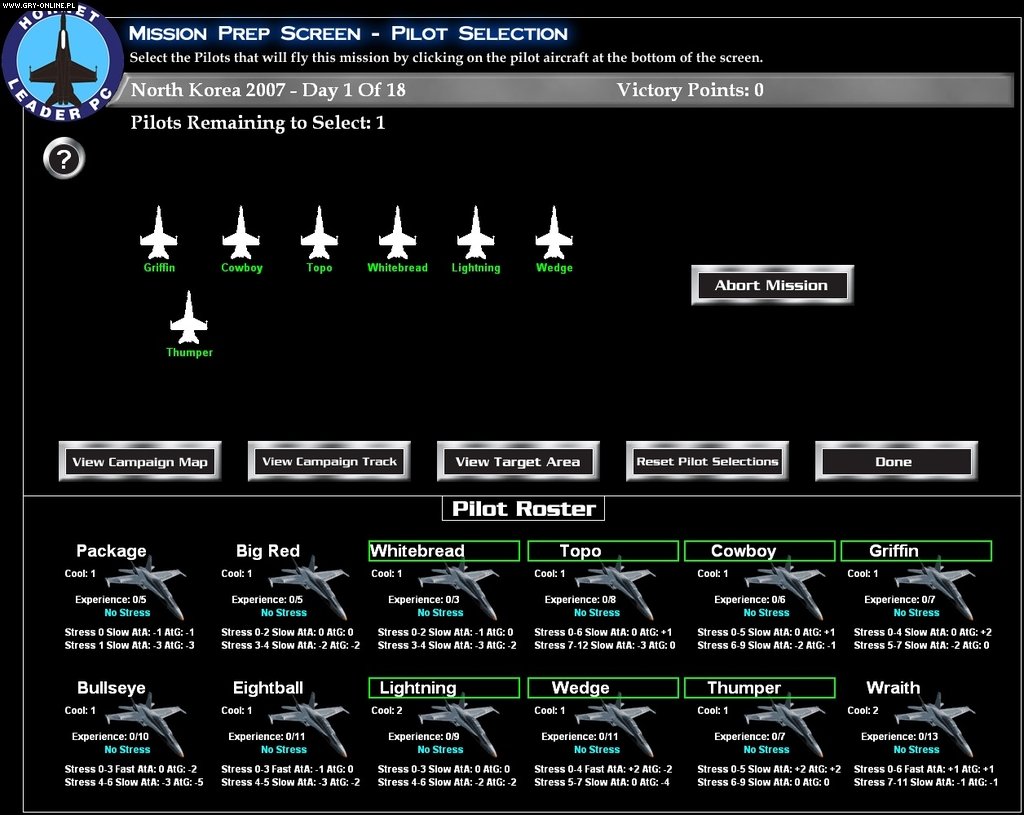The height and width of the screenshot is (815, 1024).
Task: Click the Abort Mission button
Action: click(771, 284)
